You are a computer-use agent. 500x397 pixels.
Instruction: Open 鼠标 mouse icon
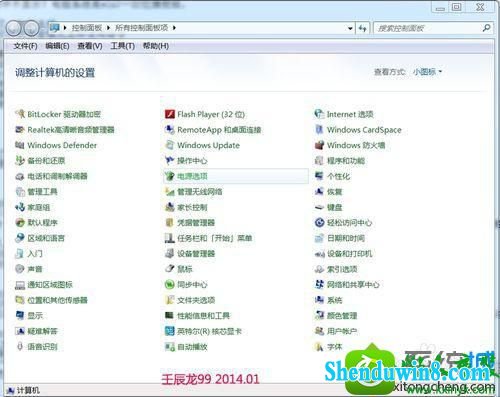pyautogui.click(x=170, y=269)
